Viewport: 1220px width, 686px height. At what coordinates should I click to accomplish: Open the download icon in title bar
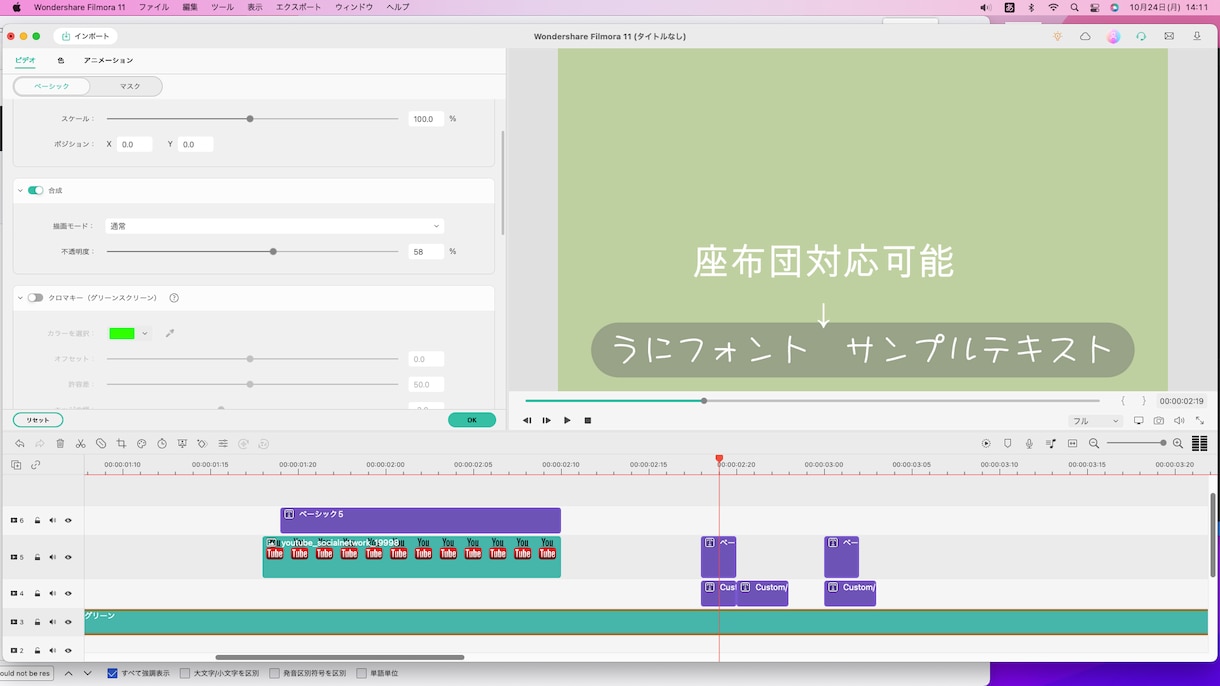click(x=1197, y=36)
